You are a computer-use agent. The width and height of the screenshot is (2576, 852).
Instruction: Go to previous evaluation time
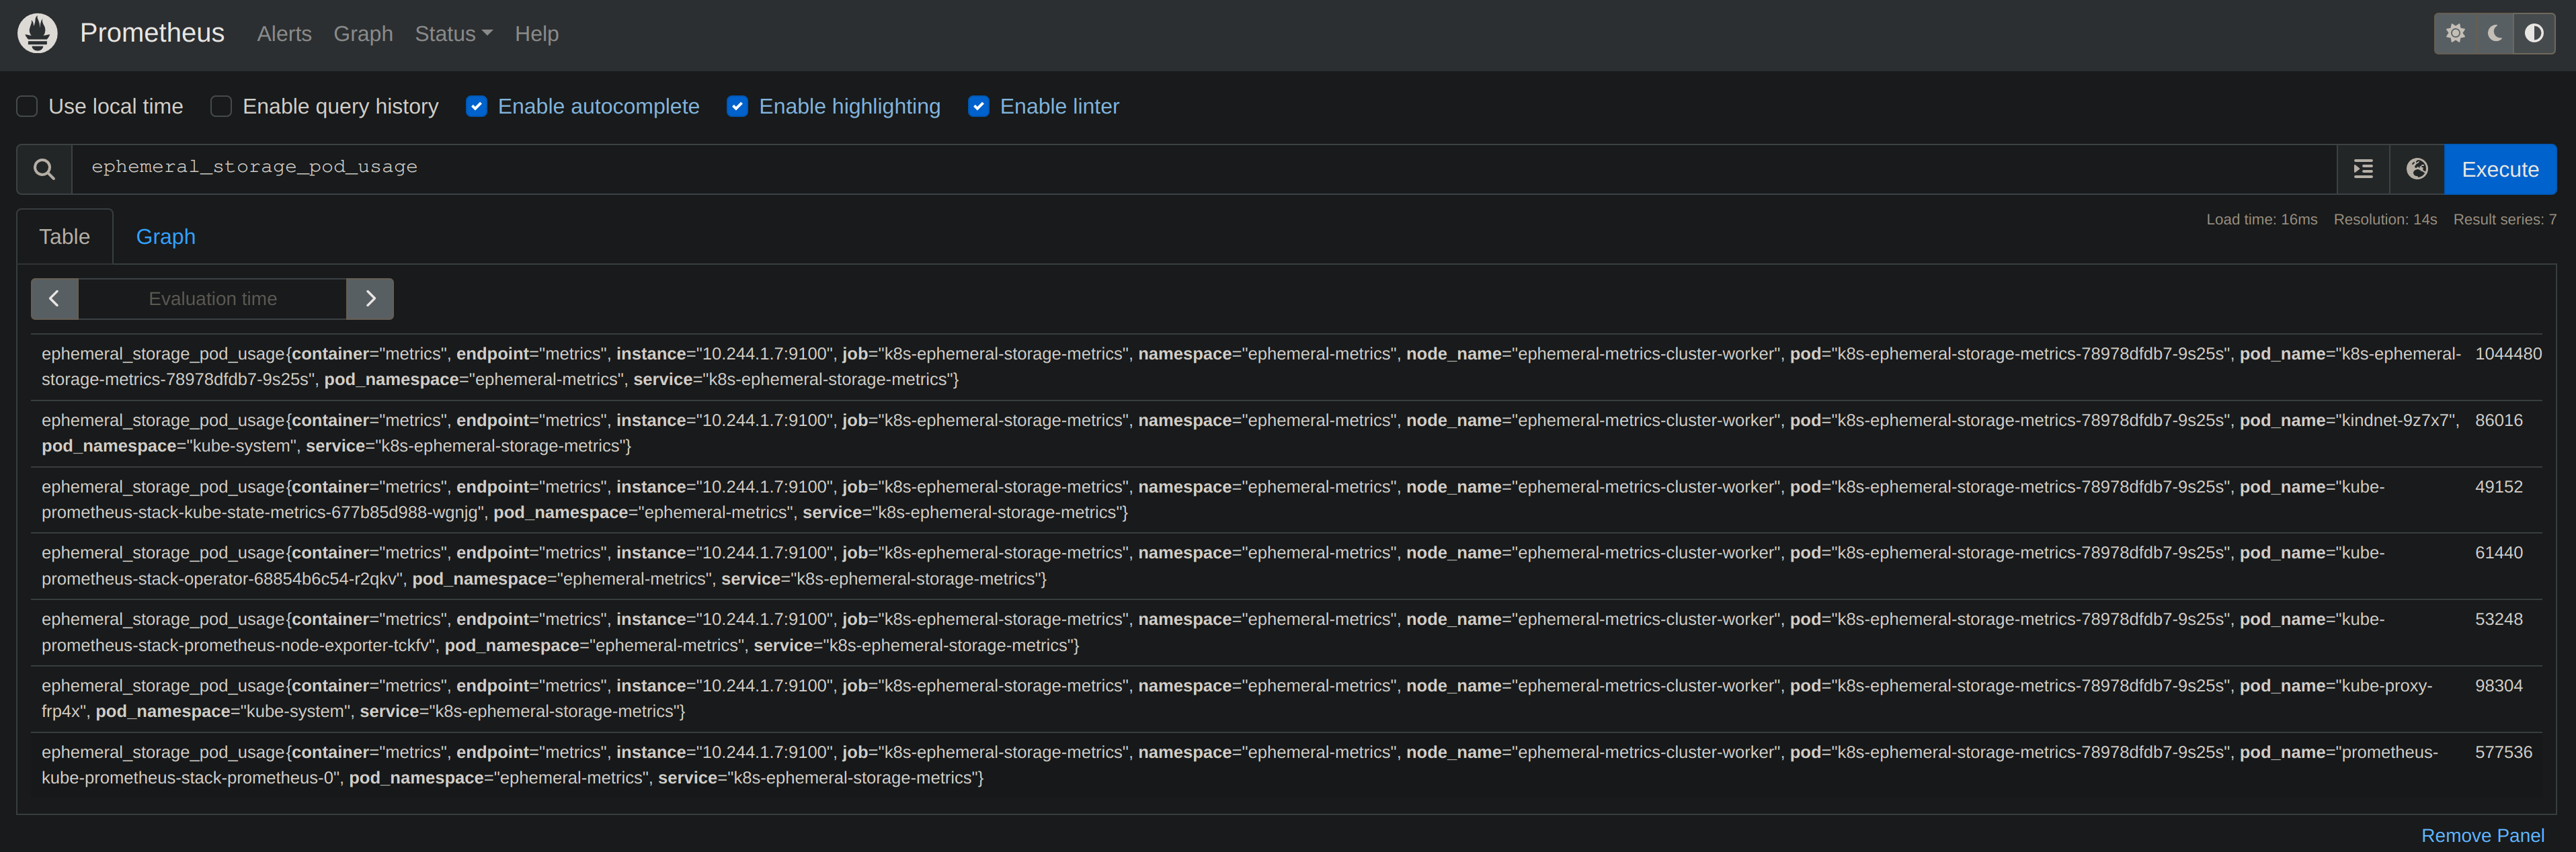point(55,298)
